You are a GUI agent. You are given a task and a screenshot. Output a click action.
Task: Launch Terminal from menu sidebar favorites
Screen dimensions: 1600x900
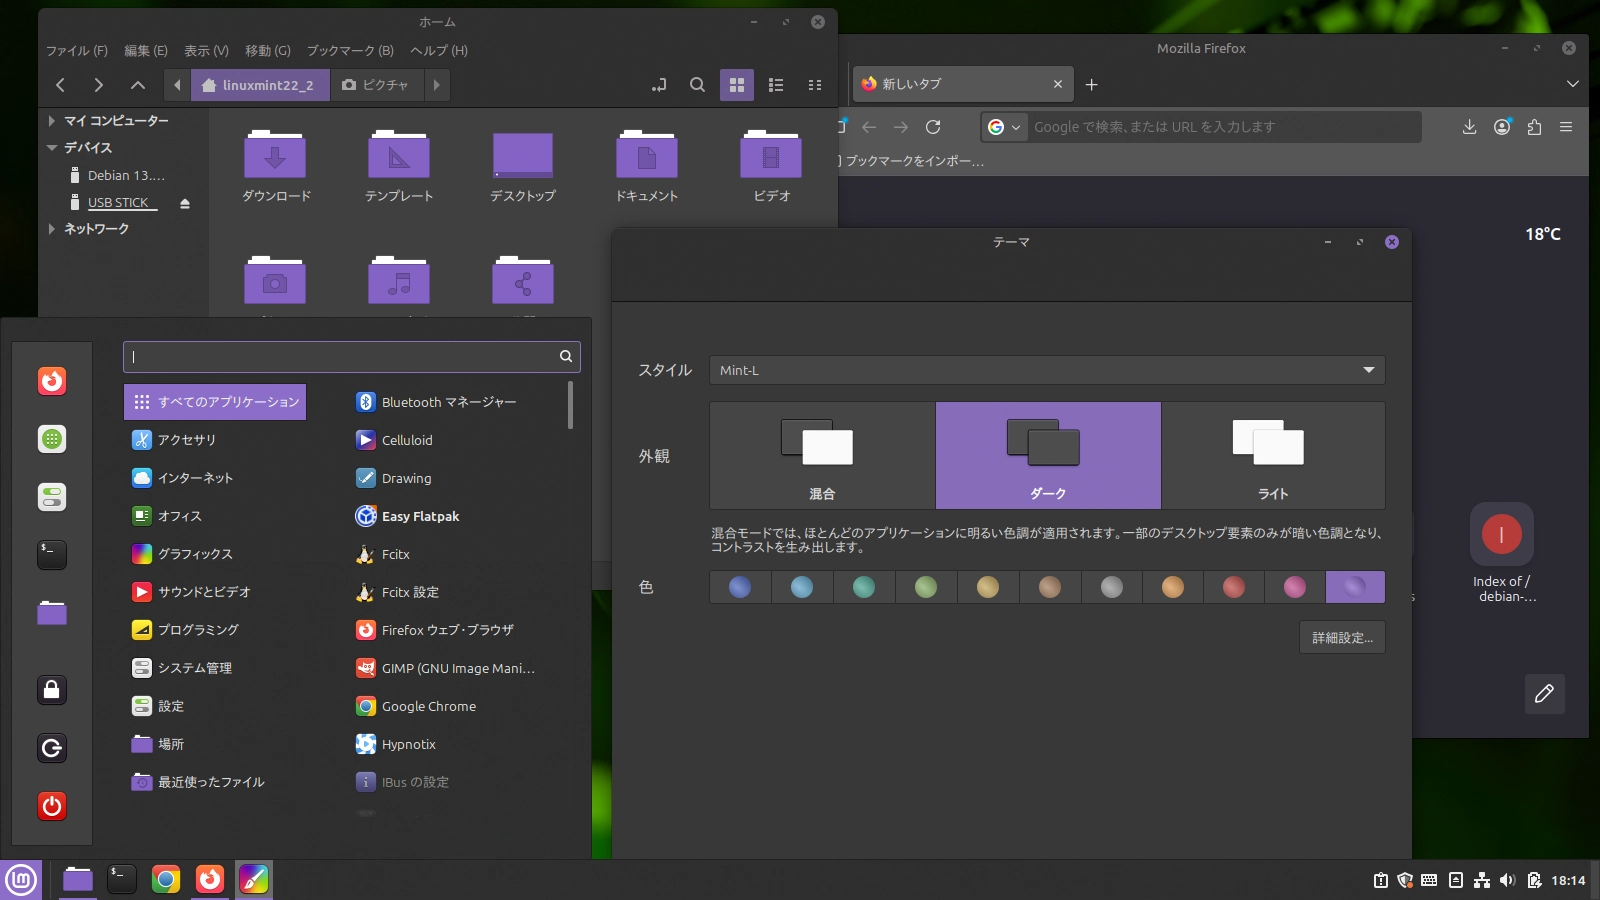(52, 555)
